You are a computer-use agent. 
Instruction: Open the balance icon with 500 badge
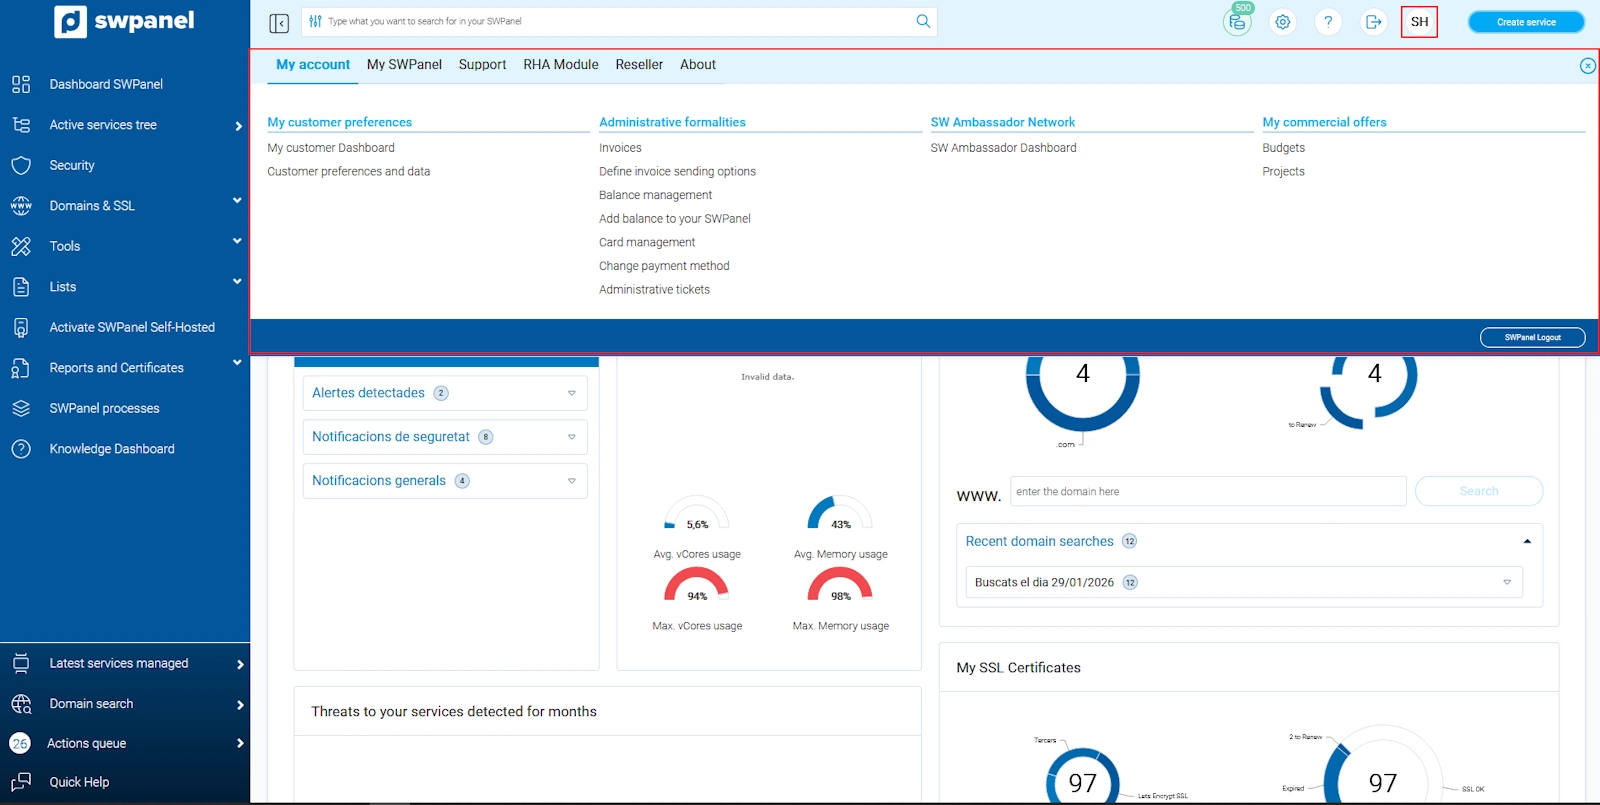[x=1237, y=22]
